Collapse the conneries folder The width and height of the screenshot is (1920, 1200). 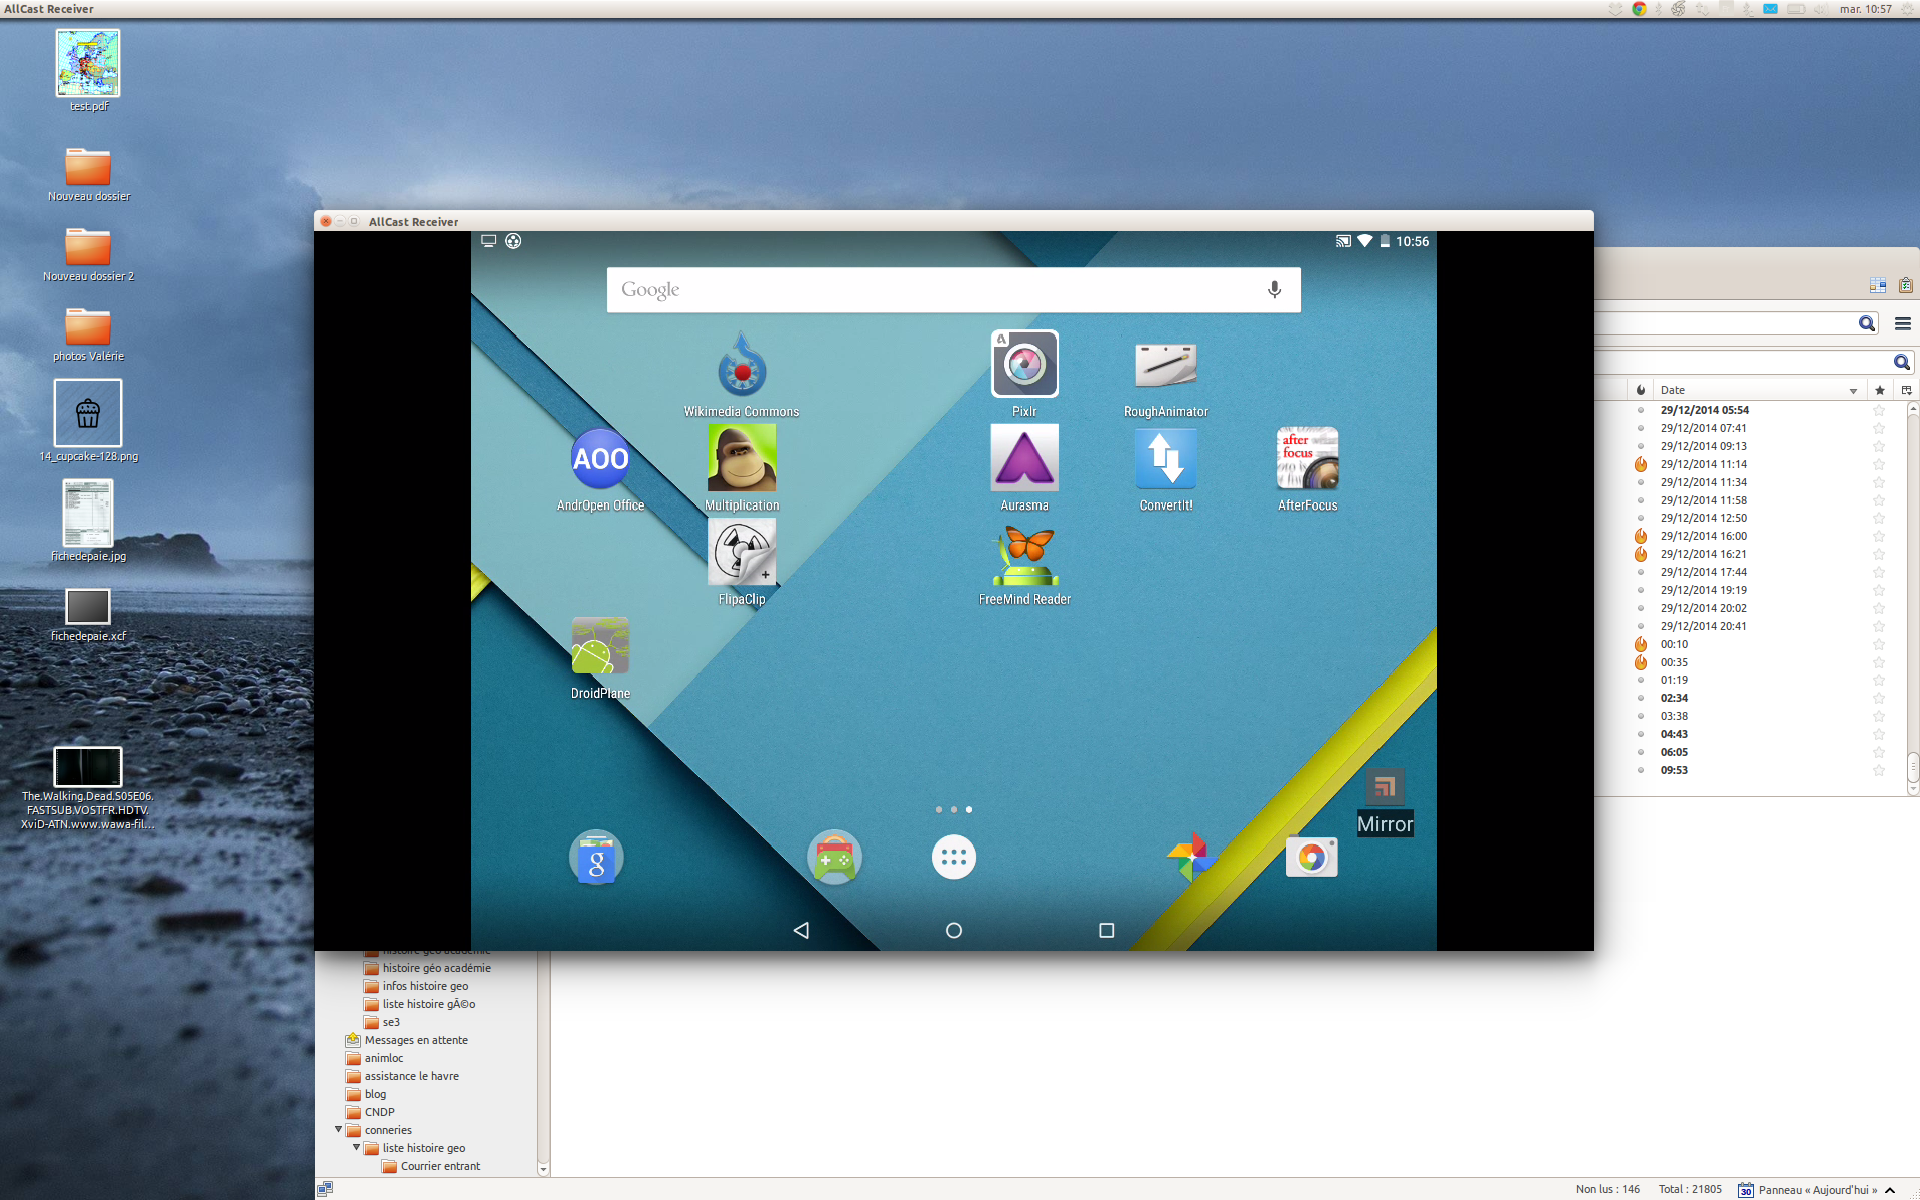(338, 1130)
